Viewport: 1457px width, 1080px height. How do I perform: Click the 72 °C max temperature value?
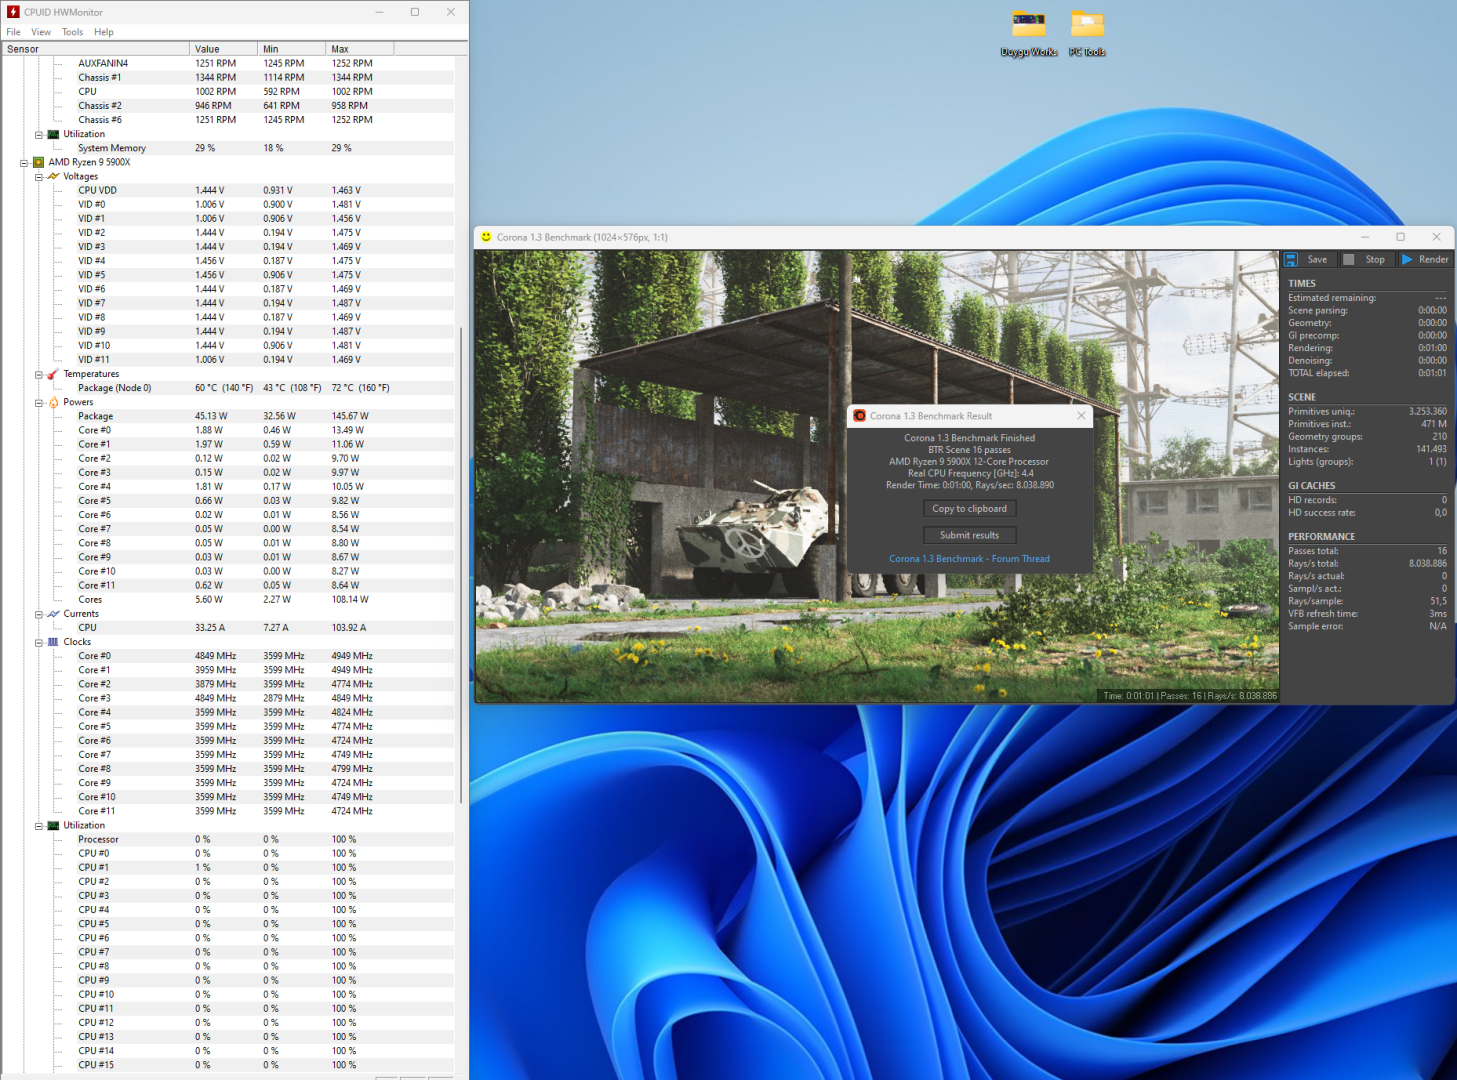(361, 388)
